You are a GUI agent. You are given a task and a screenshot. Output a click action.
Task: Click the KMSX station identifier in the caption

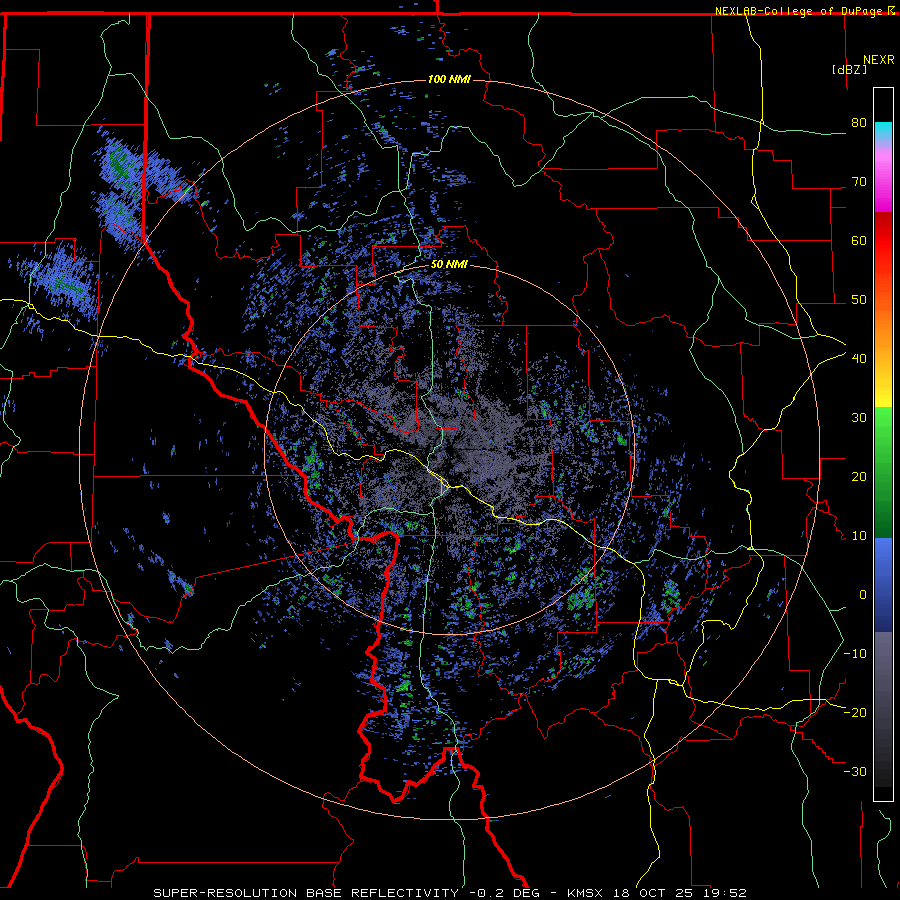(585, 893)
